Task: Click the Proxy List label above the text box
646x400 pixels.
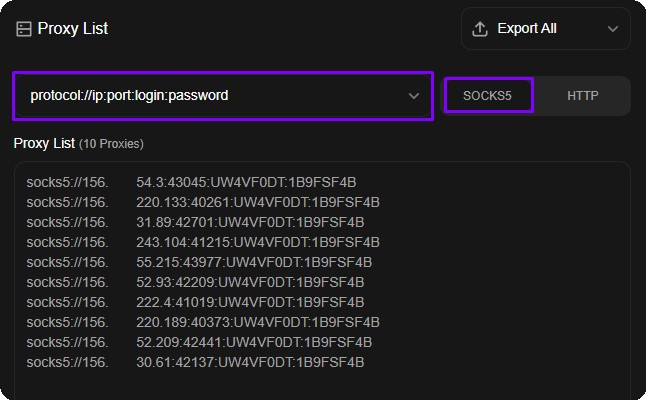Action: (44, 143)
